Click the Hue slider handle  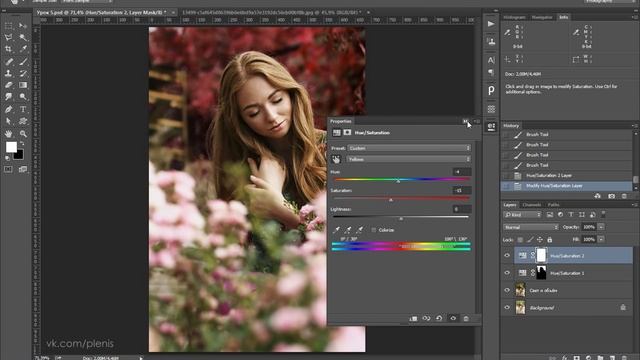coord(398,181)
